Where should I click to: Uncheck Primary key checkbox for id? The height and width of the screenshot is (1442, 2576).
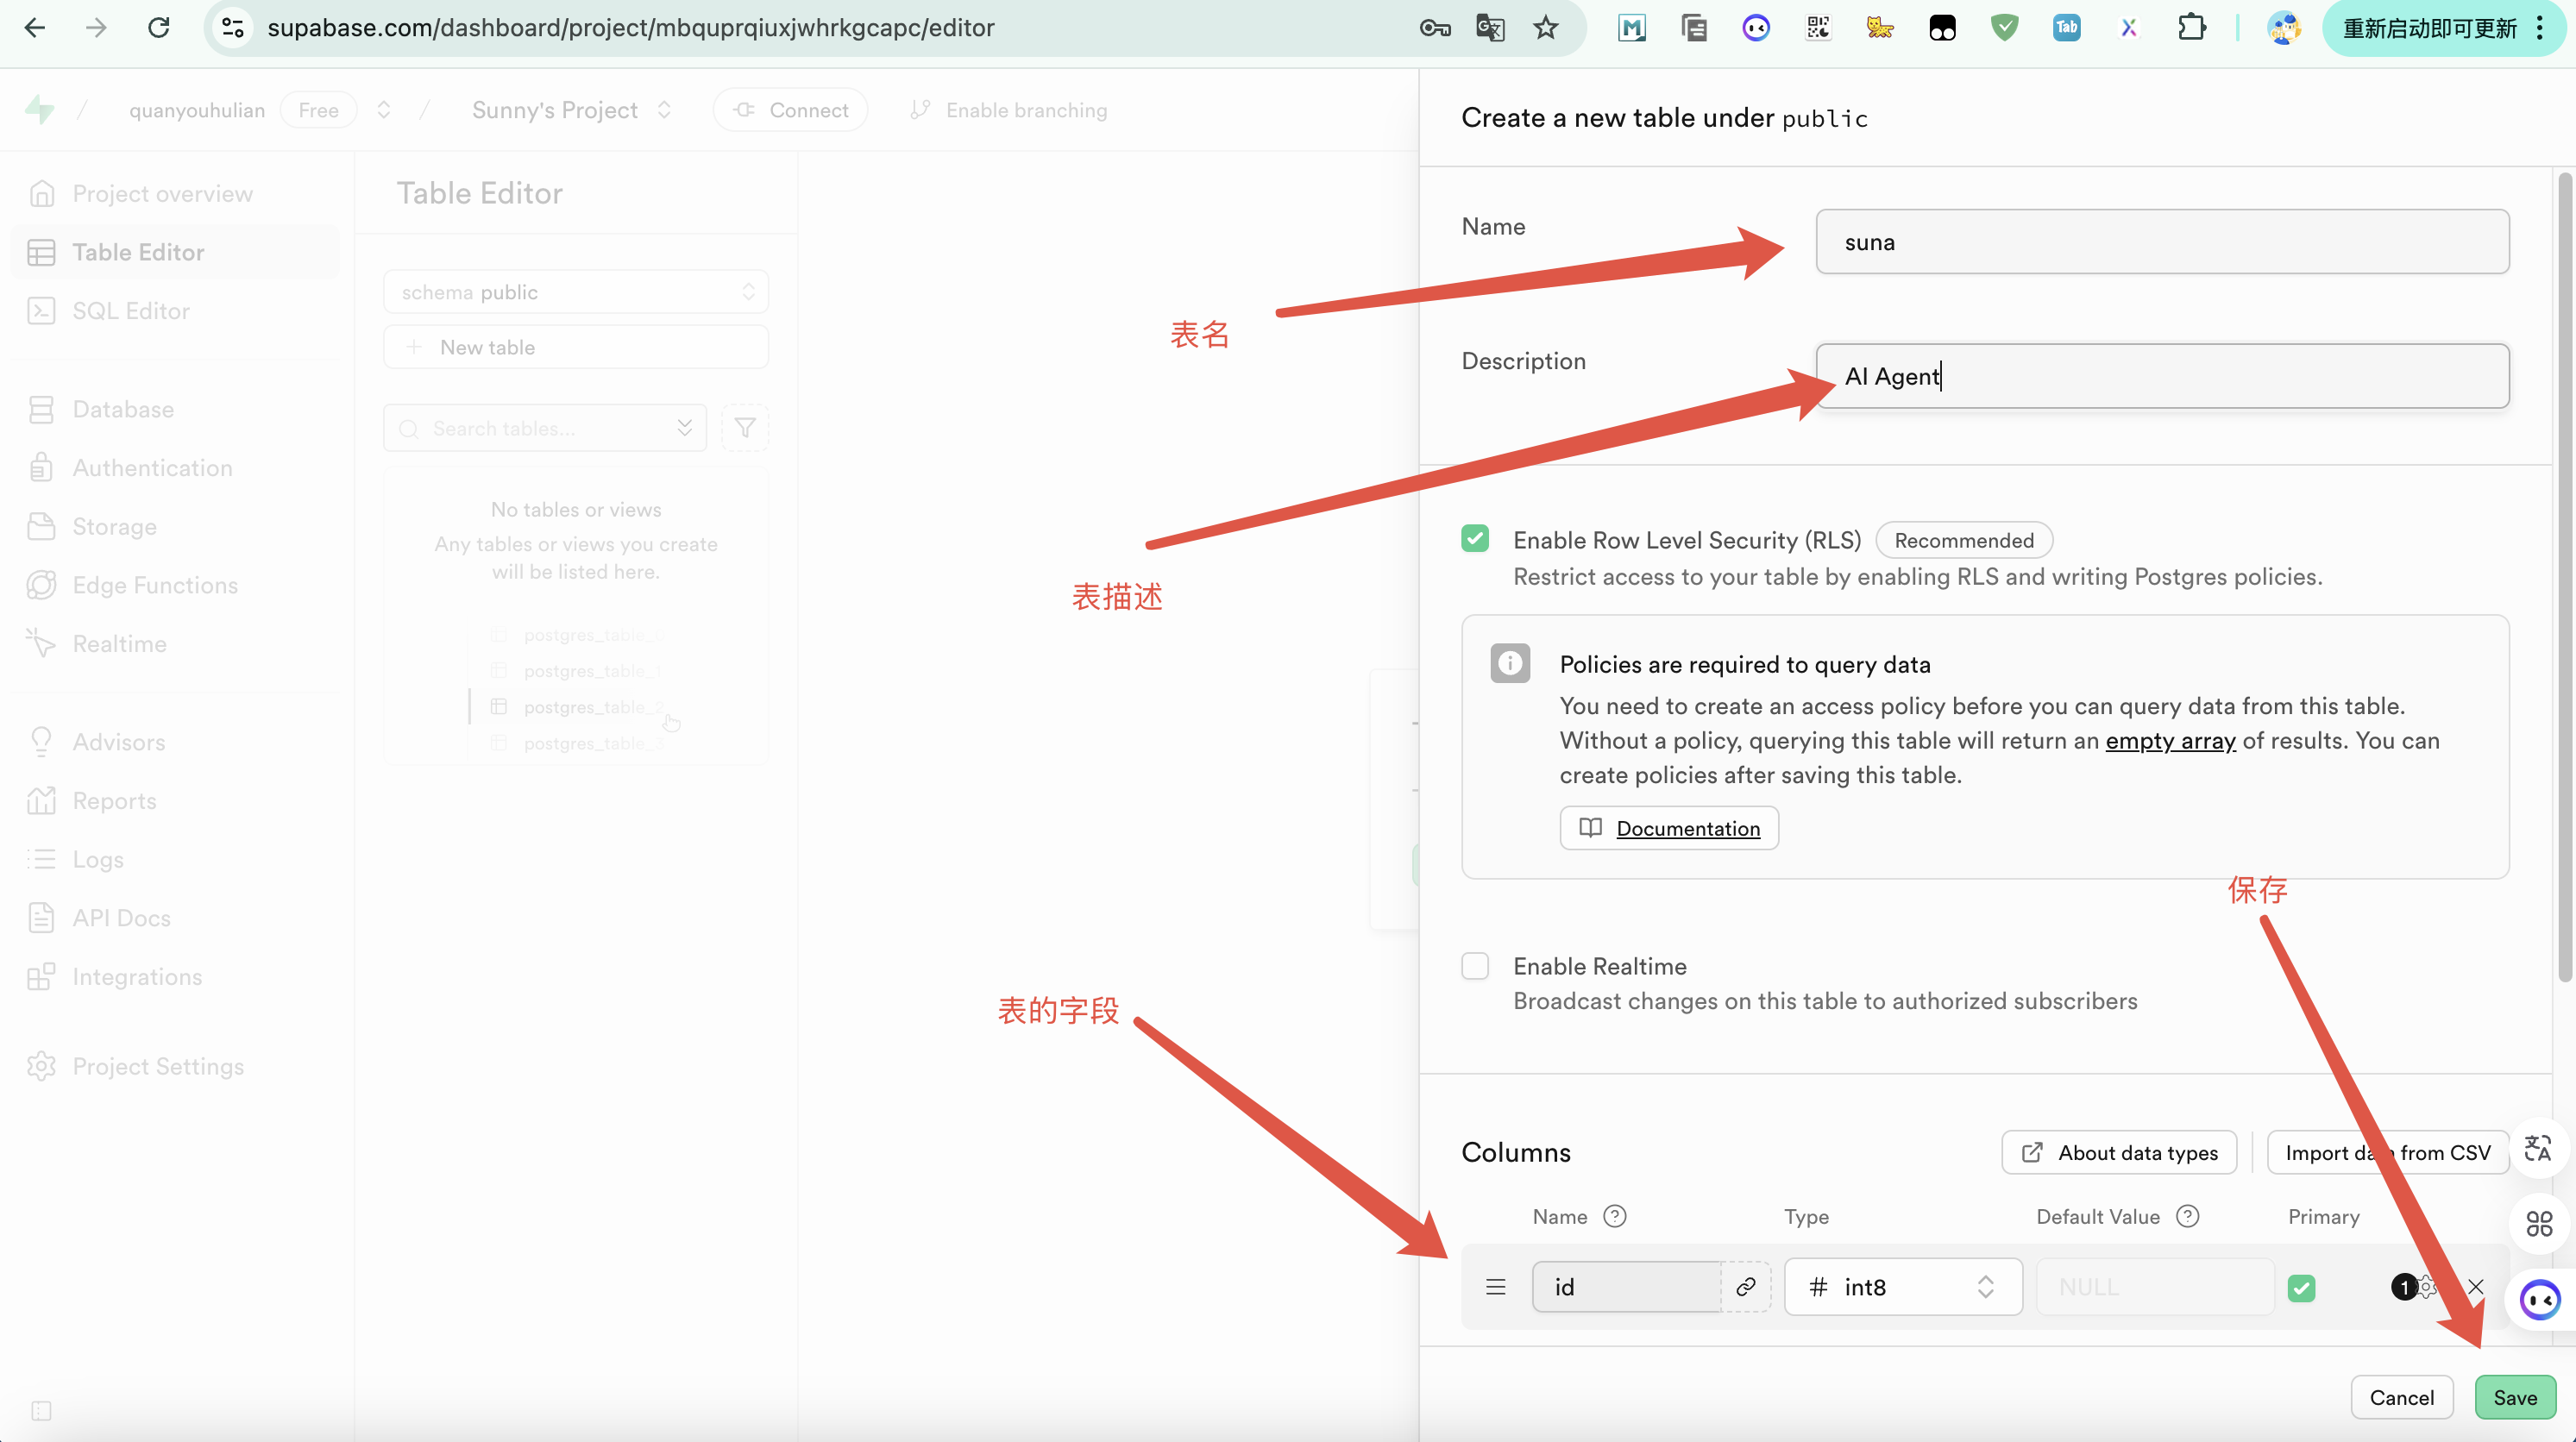point(2301,1287)
